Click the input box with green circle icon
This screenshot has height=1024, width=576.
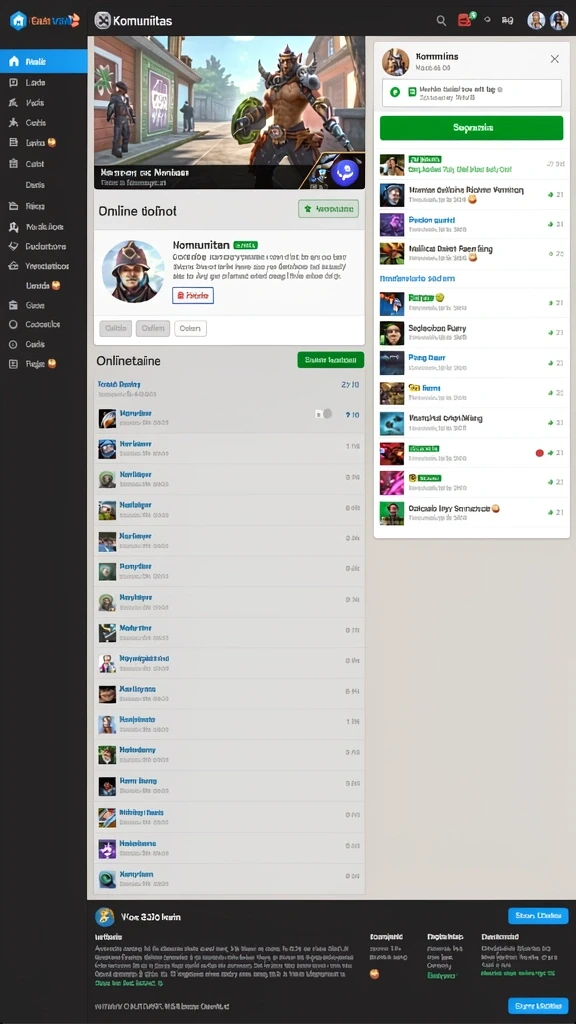click(471, 93)
